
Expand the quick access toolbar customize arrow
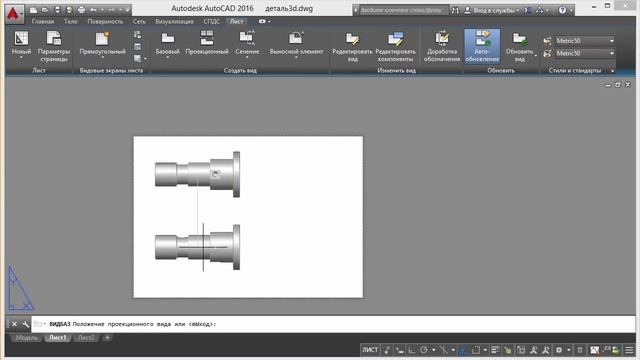[x=127, y=10]
